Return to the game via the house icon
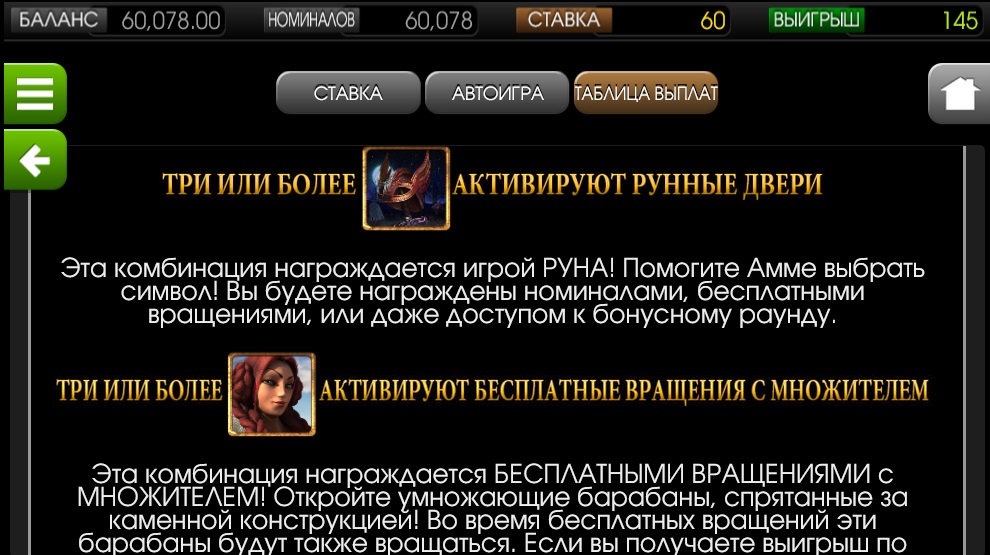 click(958, 93)
